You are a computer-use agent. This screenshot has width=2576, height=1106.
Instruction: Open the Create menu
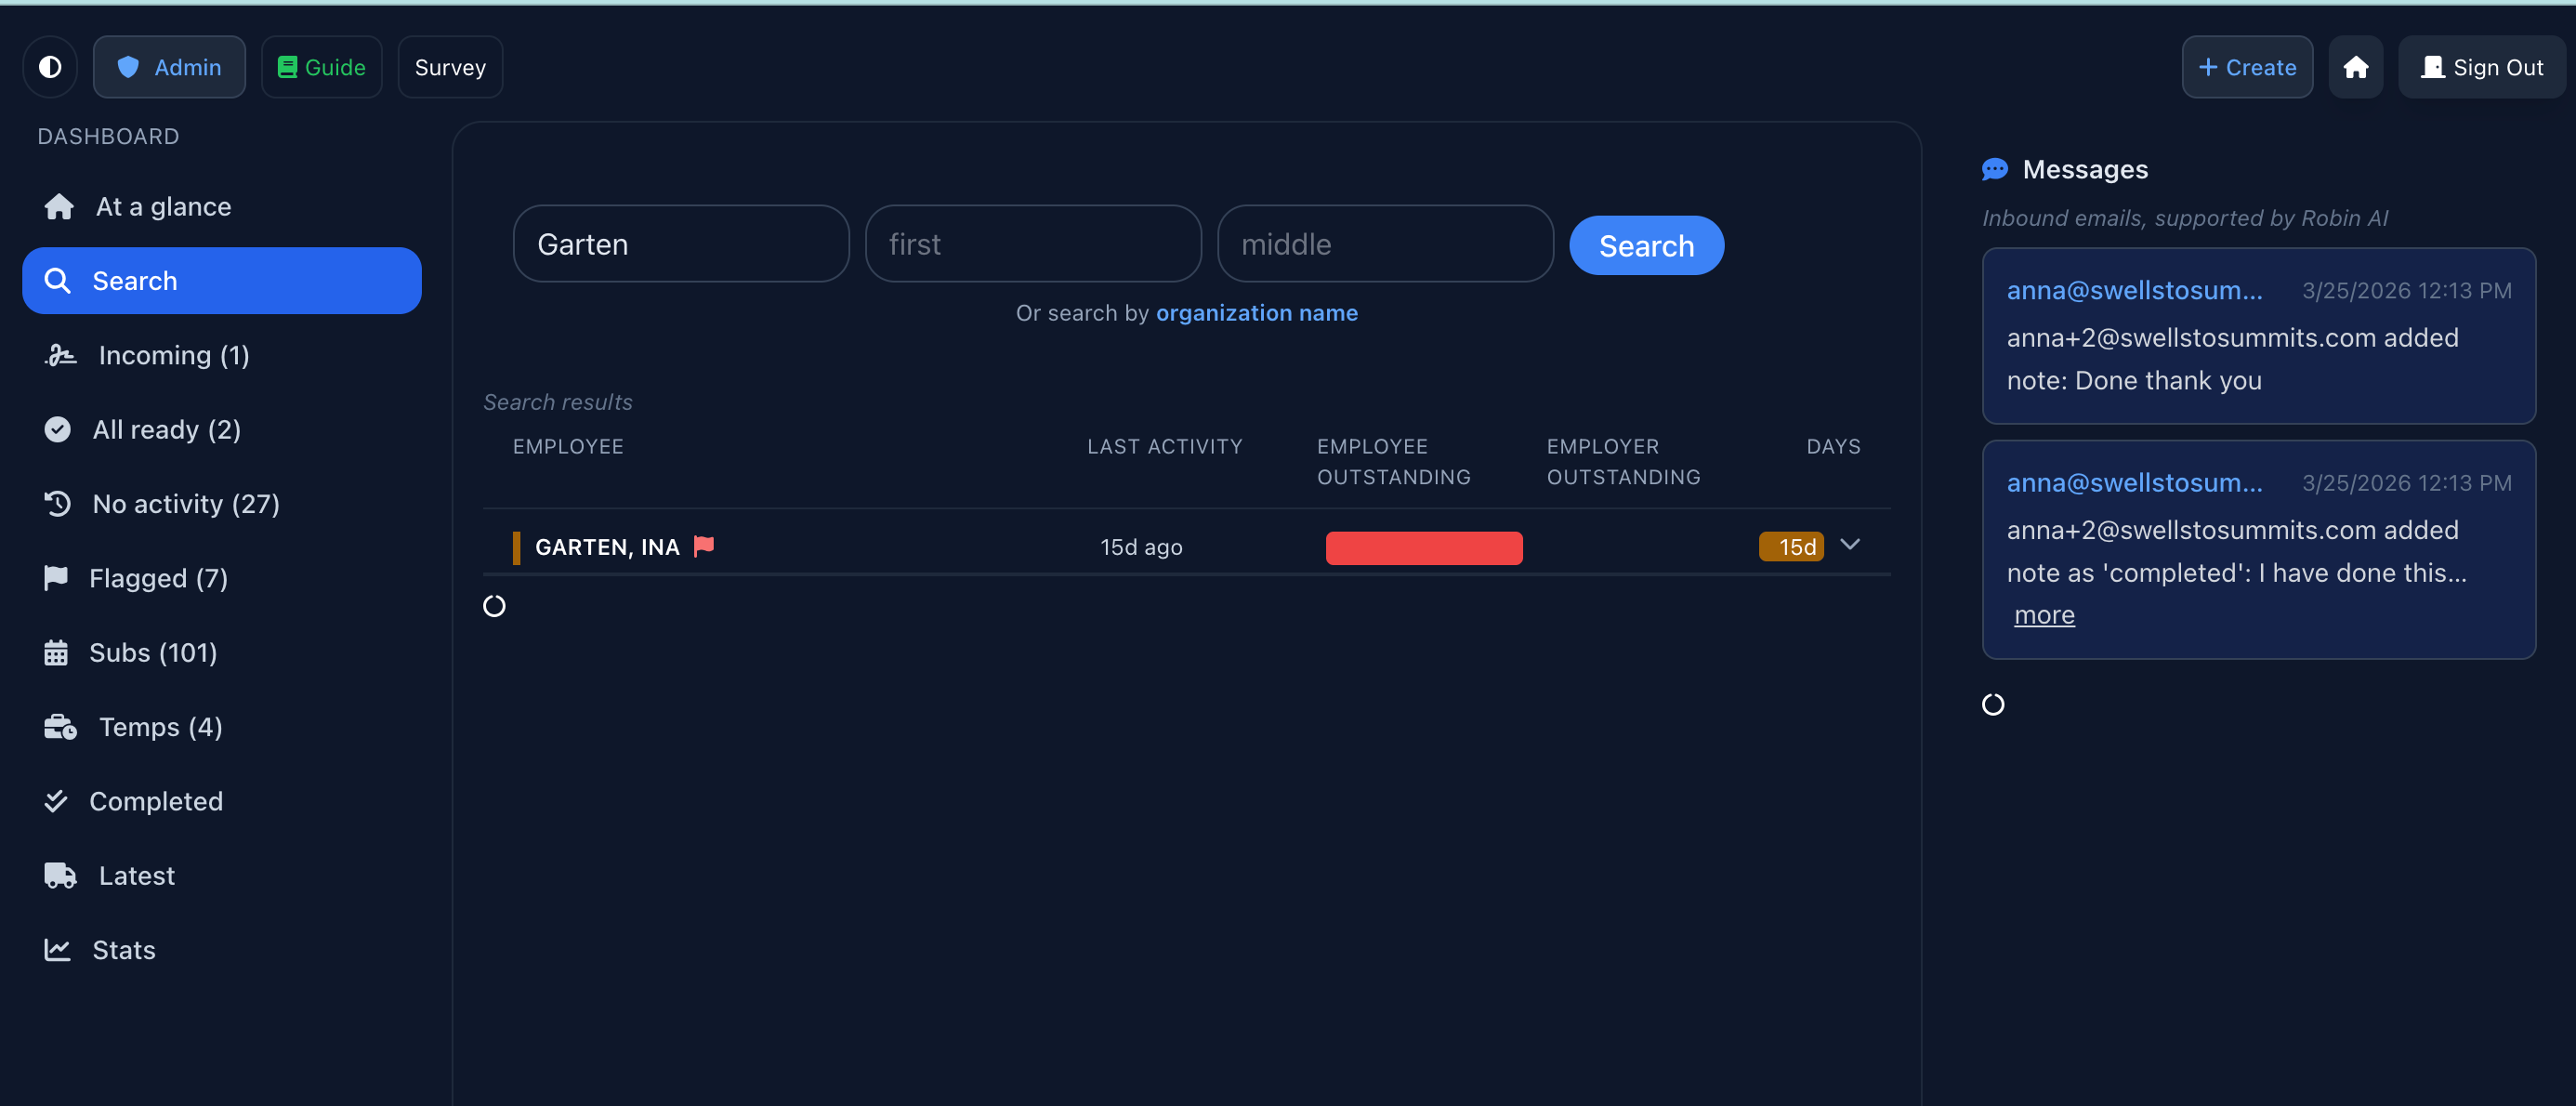pos(2246,67)
